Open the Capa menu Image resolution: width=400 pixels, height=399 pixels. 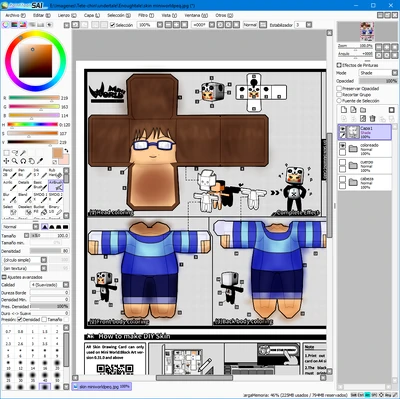tap(92, 15)
